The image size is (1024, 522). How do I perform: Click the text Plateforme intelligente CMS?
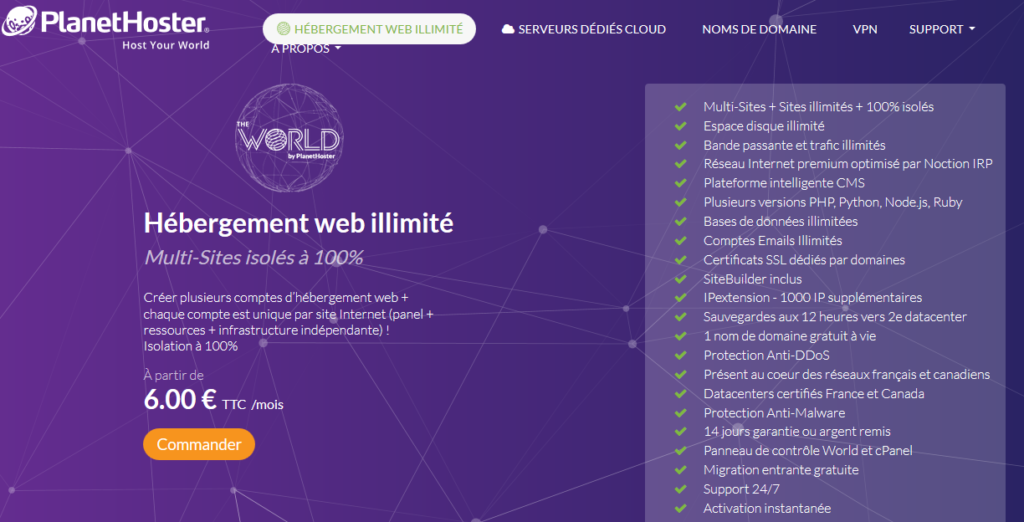click(x=784, y=183)
